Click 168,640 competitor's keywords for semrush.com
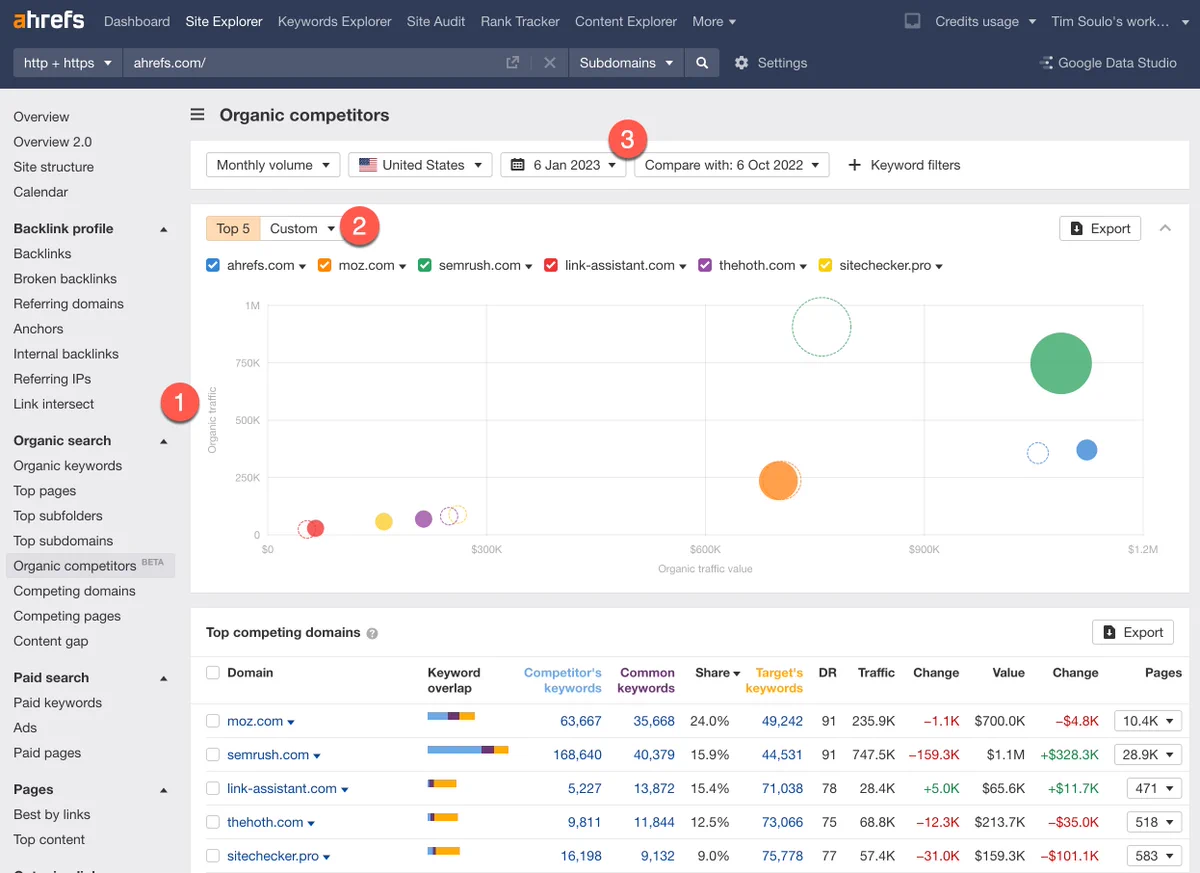1200x873 pixels. 576,755
